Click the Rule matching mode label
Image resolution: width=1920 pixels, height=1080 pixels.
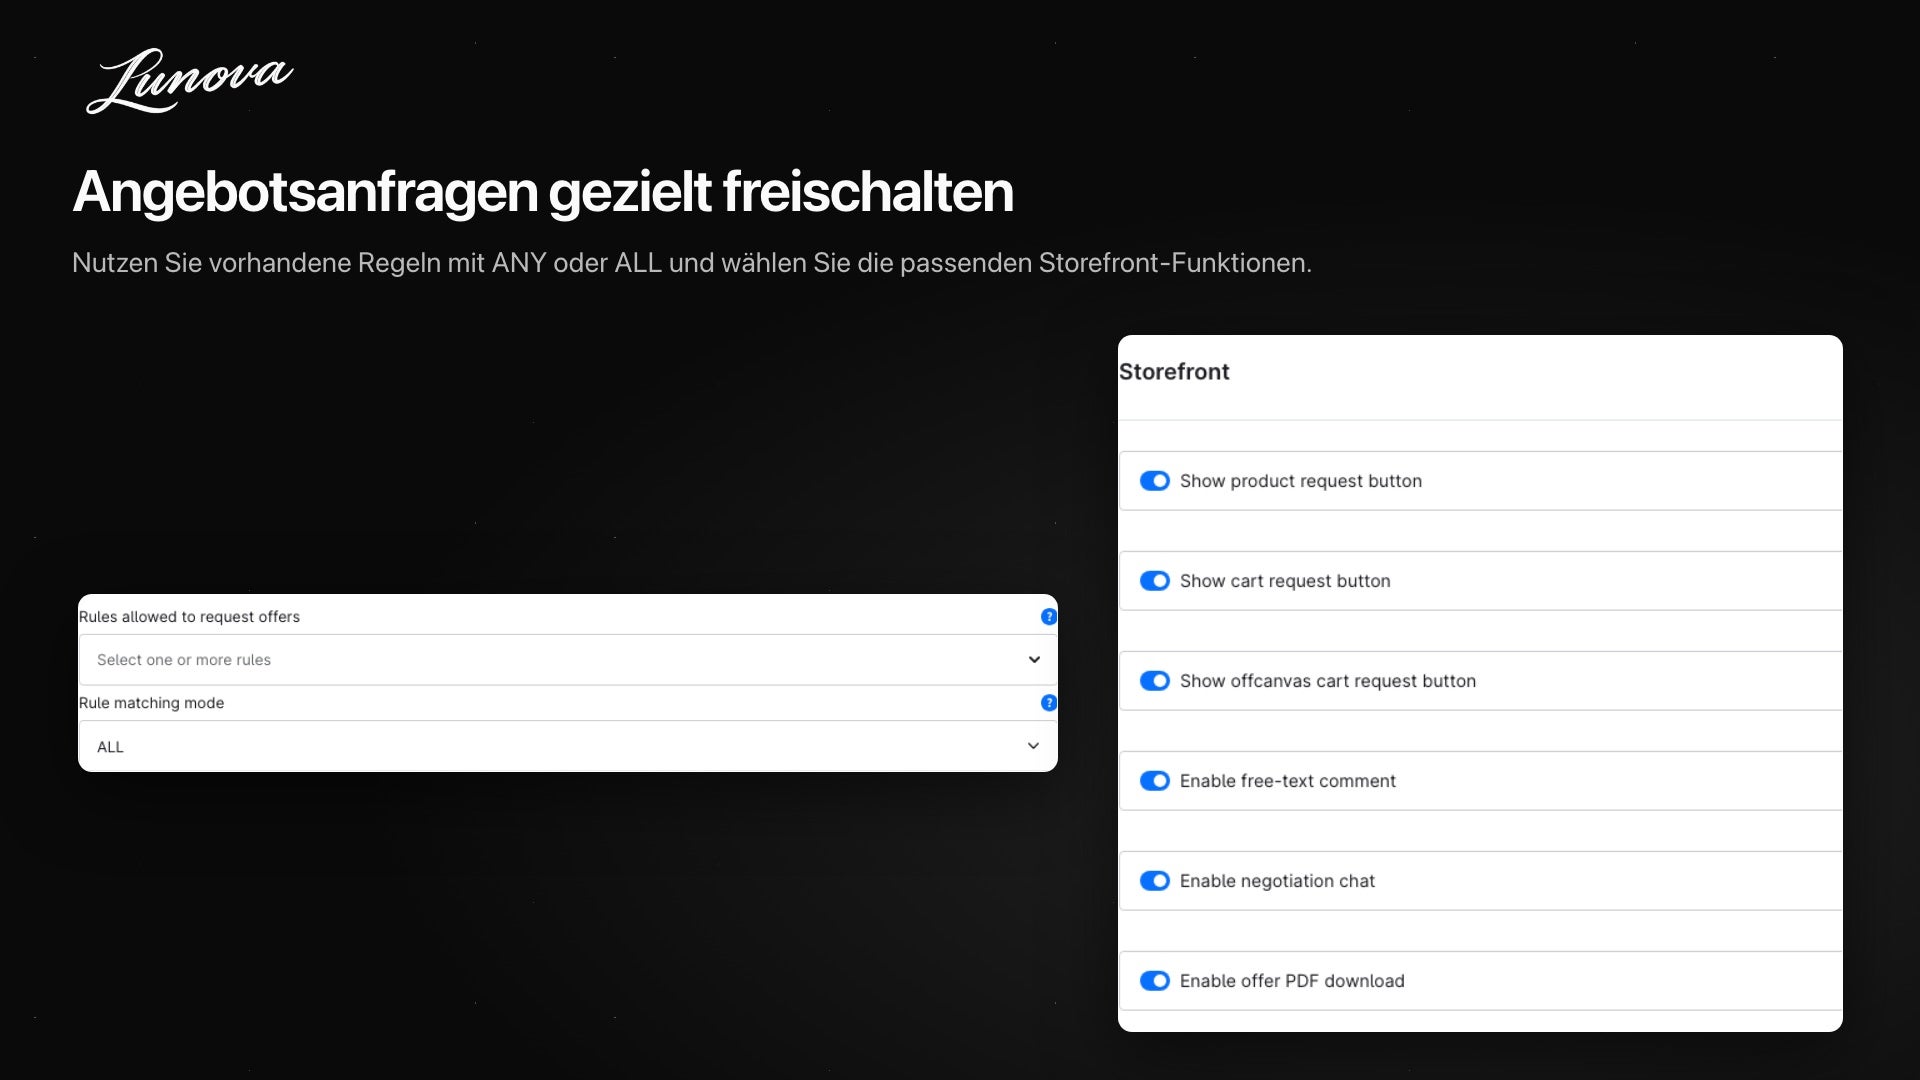tap(151, 703)
